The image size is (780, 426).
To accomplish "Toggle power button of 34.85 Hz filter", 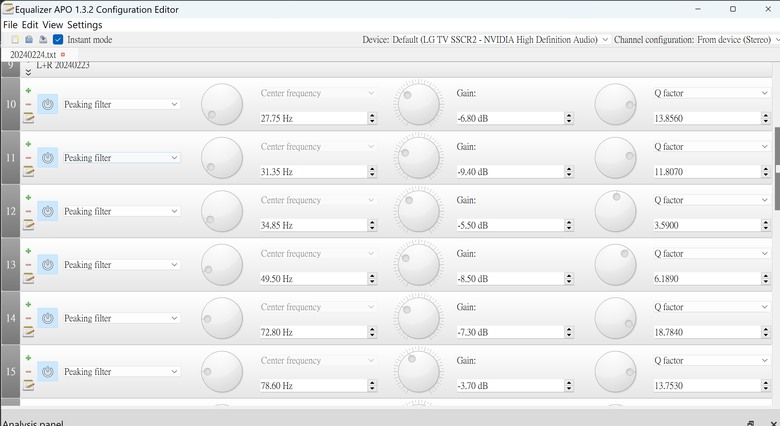I will click(x=48, y=211).
